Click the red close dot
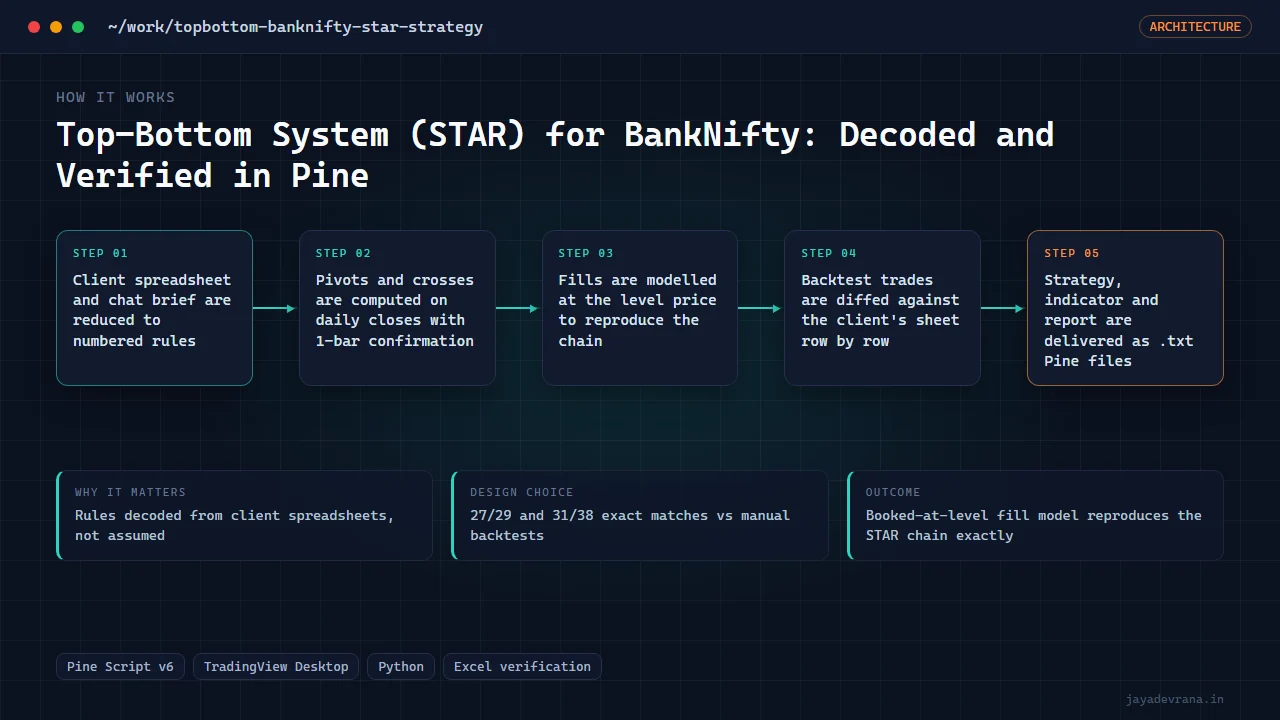Screen dimensions: 1280x720 click(34, 27)
